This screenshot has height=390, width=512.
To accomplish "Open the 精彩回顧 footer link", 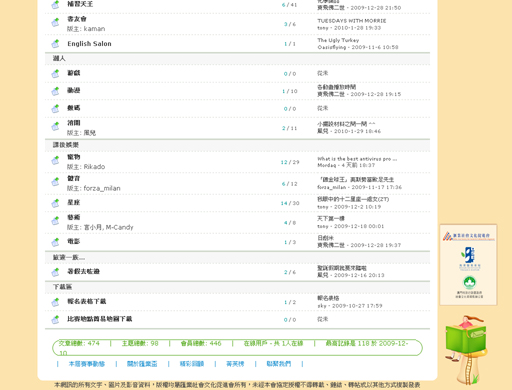I will tap(192, 364).
